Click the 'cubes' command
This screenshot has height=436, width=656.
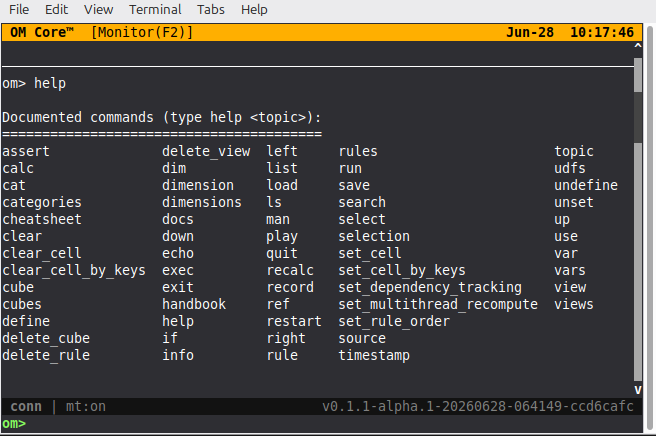point(22,304)
